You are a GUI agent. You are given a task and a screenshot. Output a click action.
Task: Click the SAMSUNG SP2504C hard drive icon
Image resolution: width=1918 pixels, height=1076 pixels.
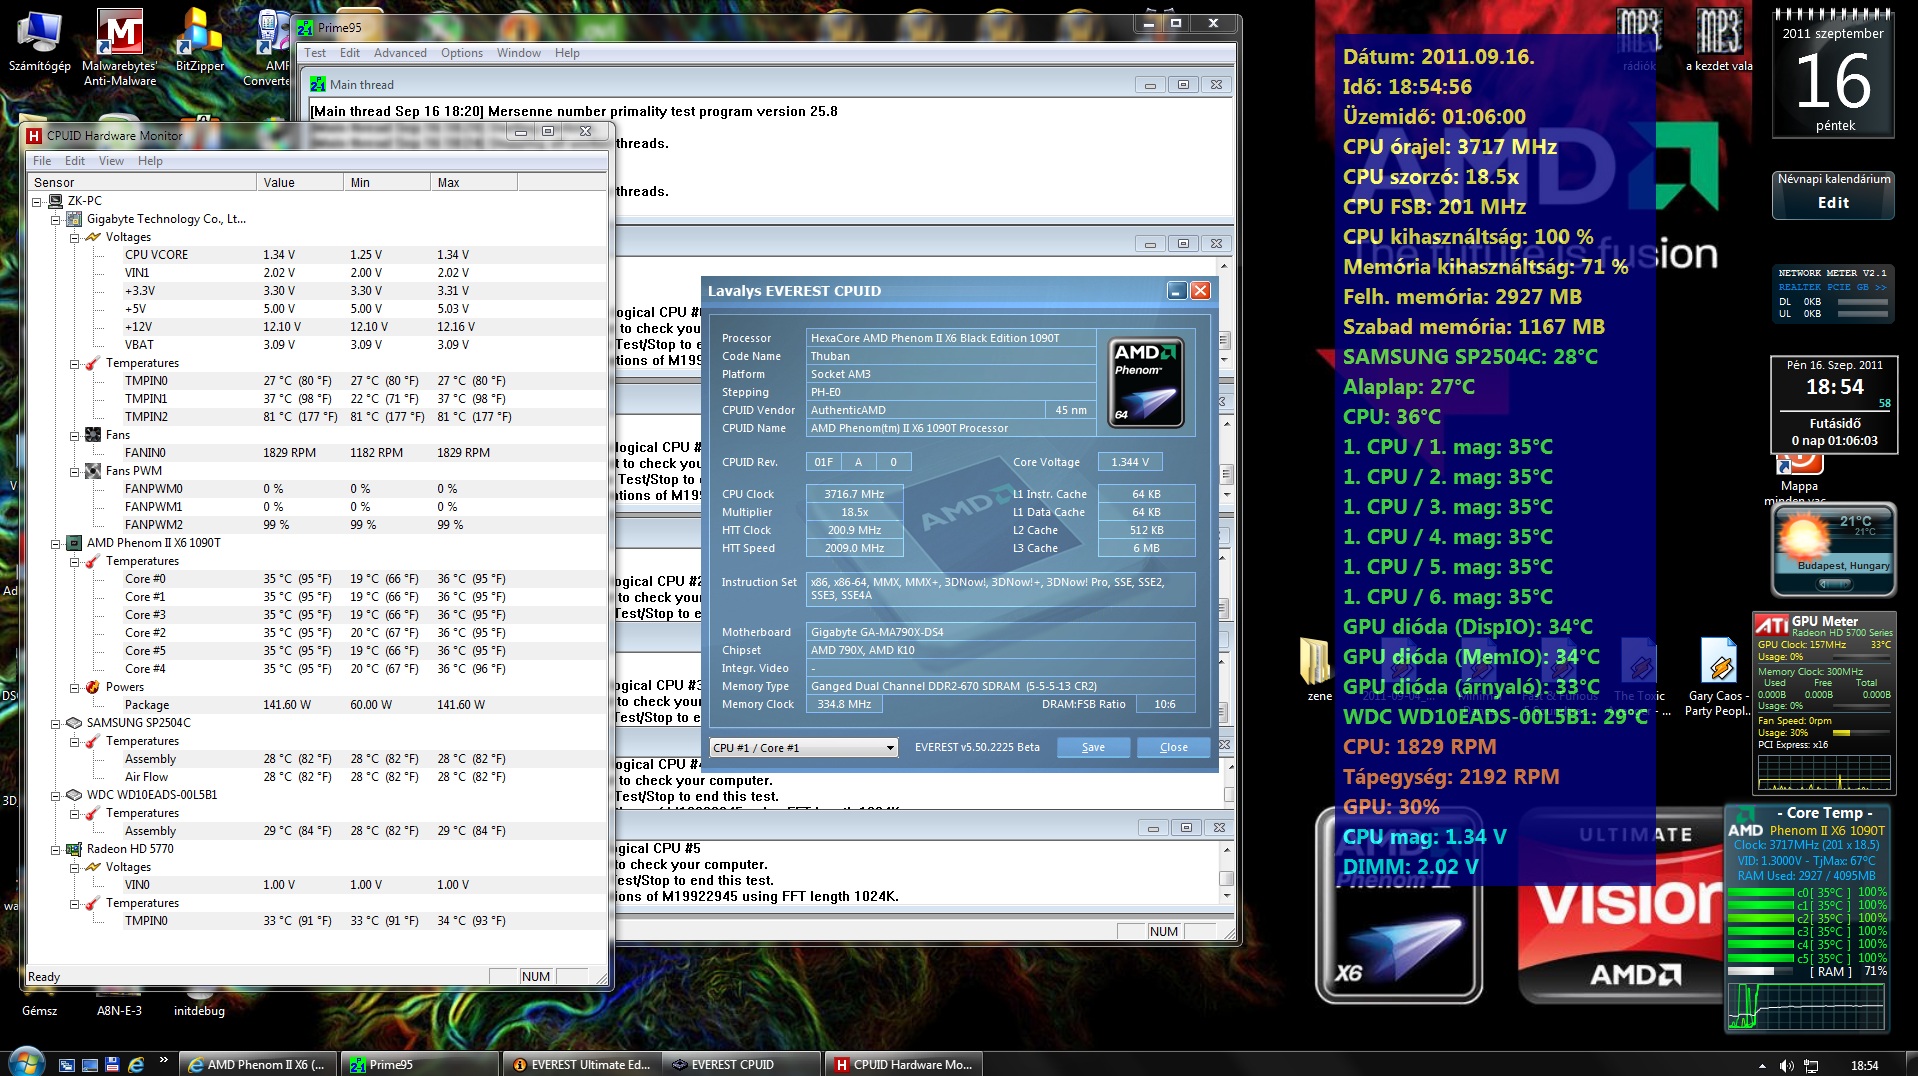coord(74,723)
